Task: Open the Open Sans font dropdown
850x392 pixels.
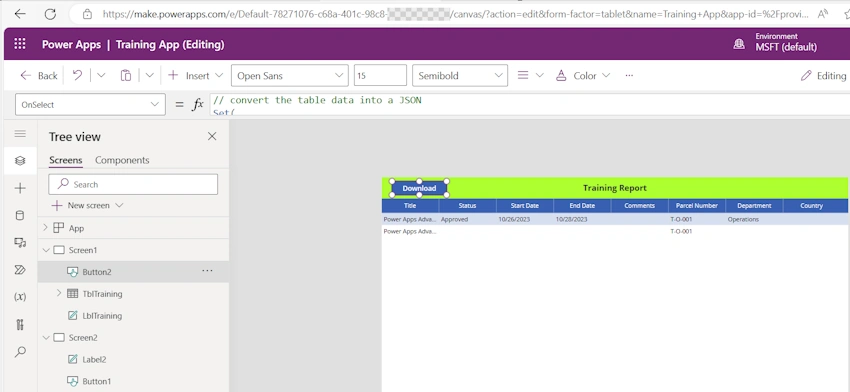Action: [x=289, y=76]
